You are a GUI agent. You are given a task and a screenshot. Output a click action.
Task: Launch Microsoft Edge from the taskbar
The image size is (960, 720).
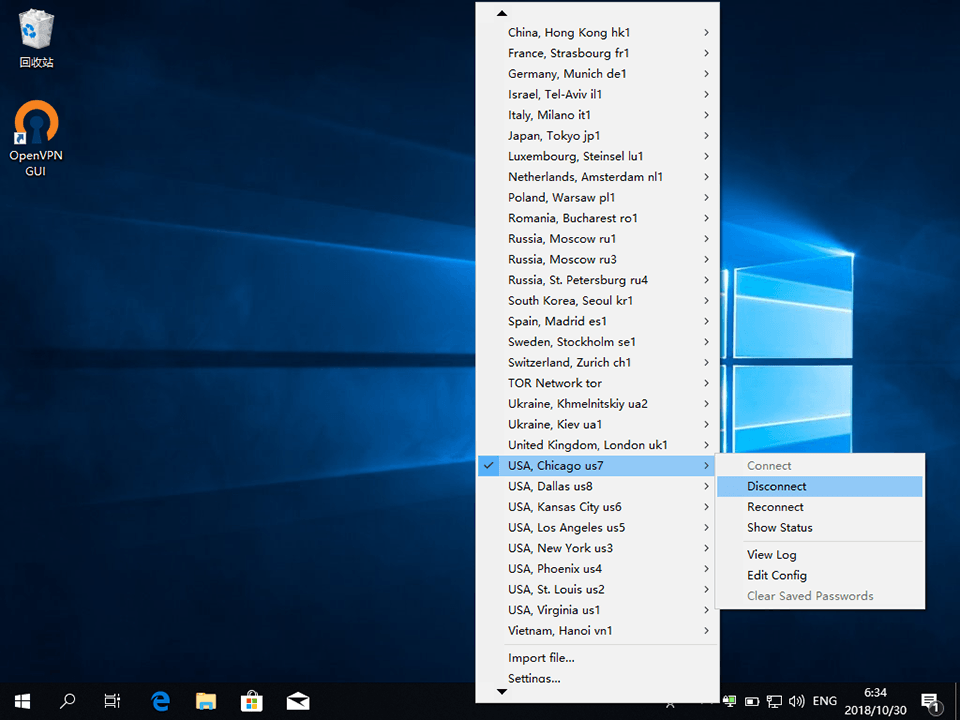click(160, 701)
